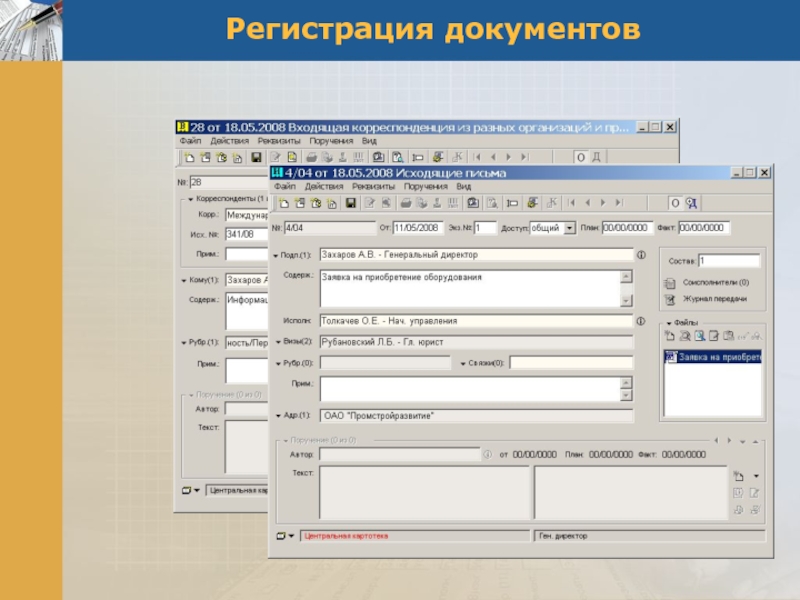Open Журнал передачи
Viewport: 800px width, 600px height.
(714, 299)
